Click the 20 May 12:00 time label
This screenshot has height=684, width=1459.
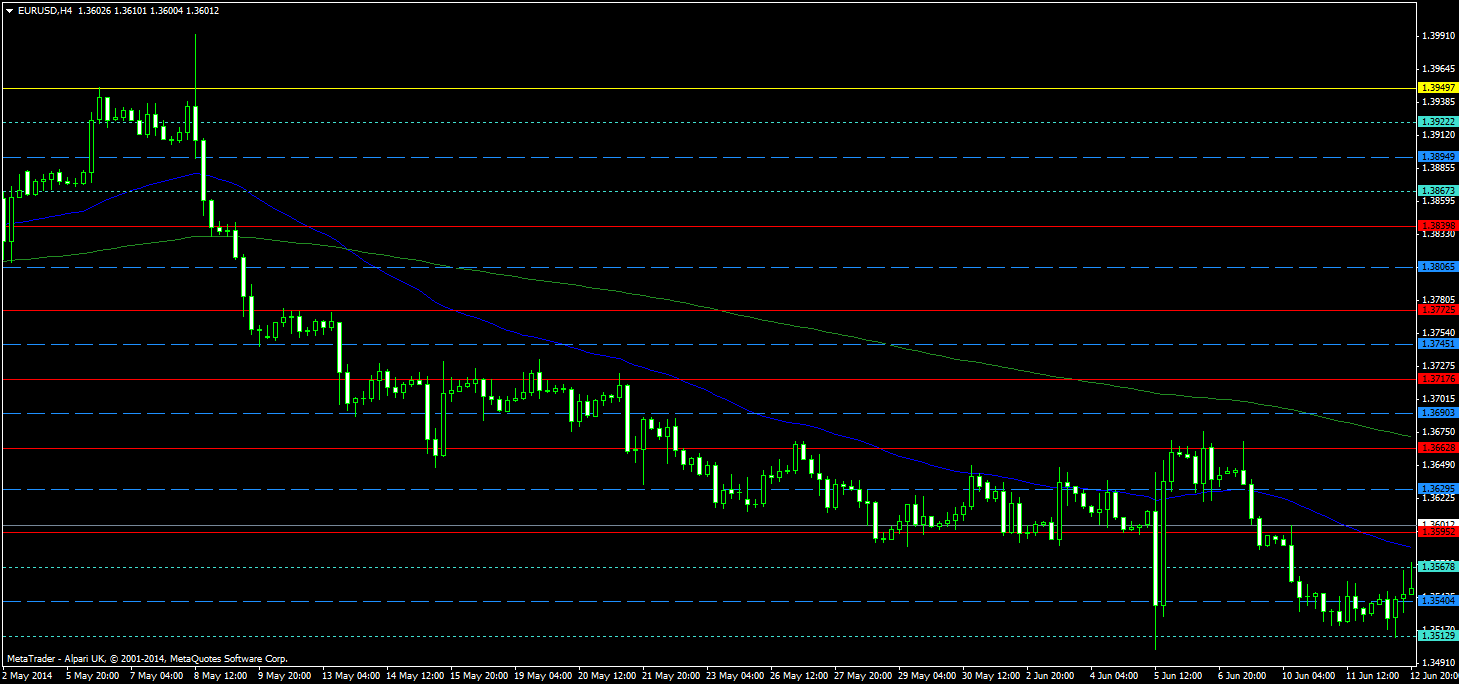point(607,676)
